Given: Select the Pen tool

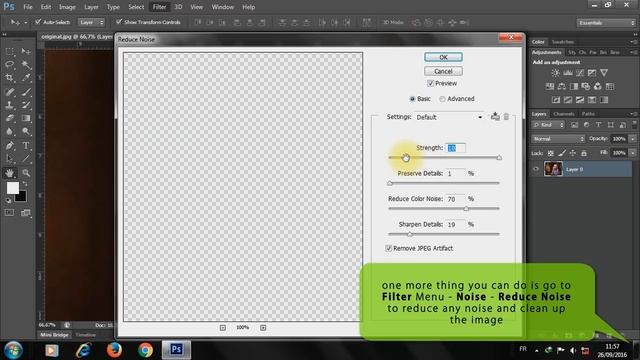Looking at the screenshot, I should pos(9,146).
